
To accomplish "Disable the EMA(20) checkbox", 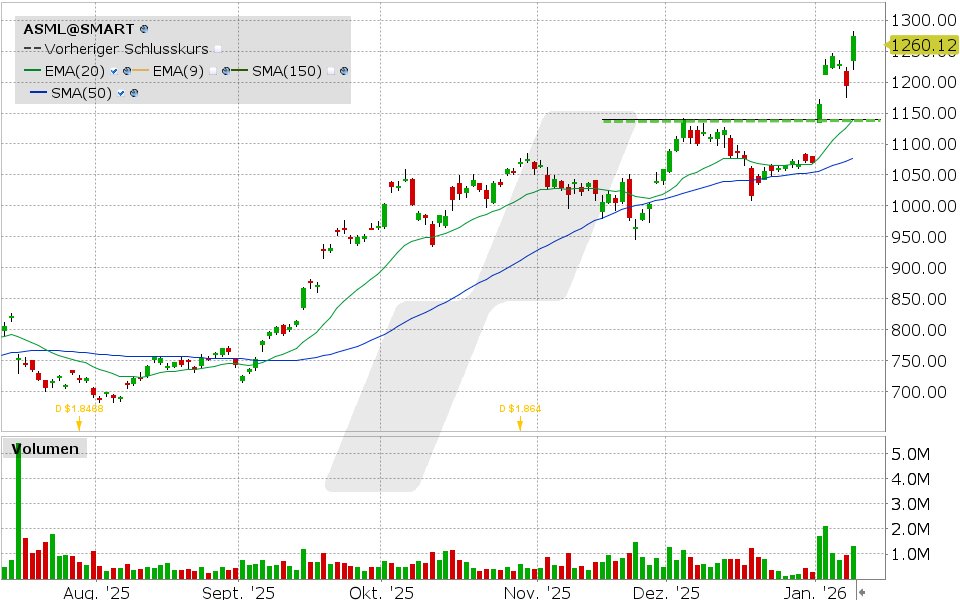I will [x=112, y=70].
